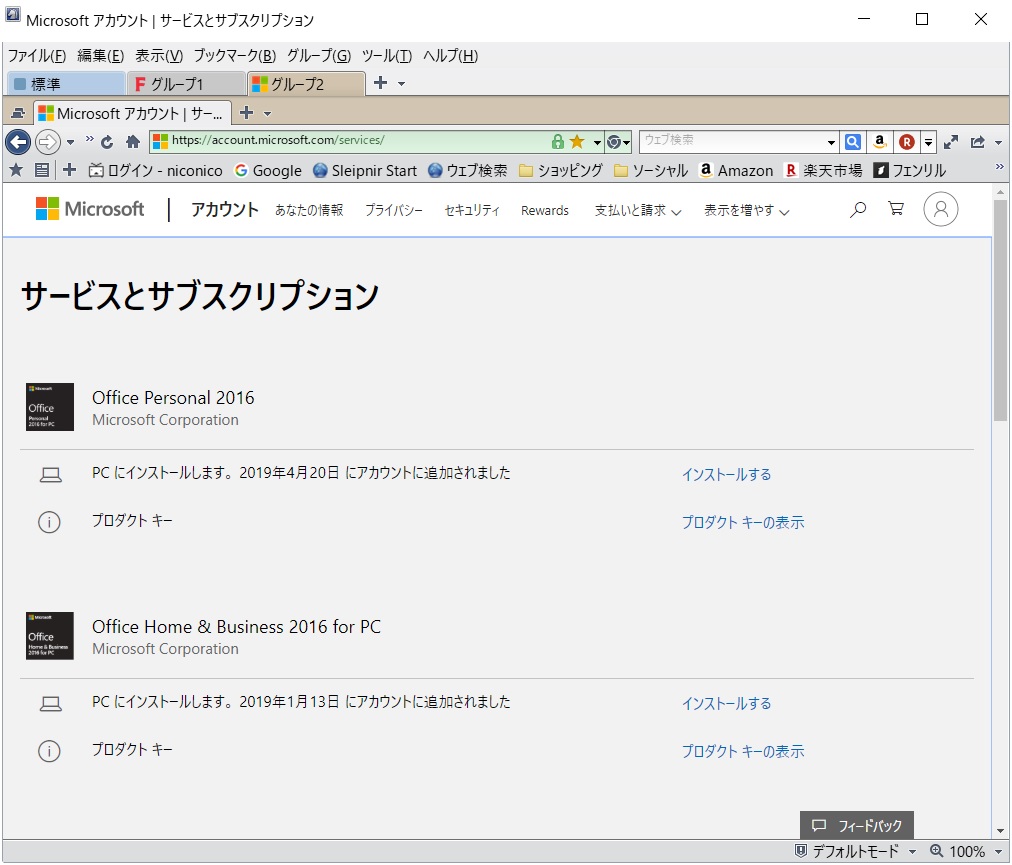This screenshot has height=865, width=1012.
Task: Open the ログイン - niconico bookmark
Action: pos(156,170)
